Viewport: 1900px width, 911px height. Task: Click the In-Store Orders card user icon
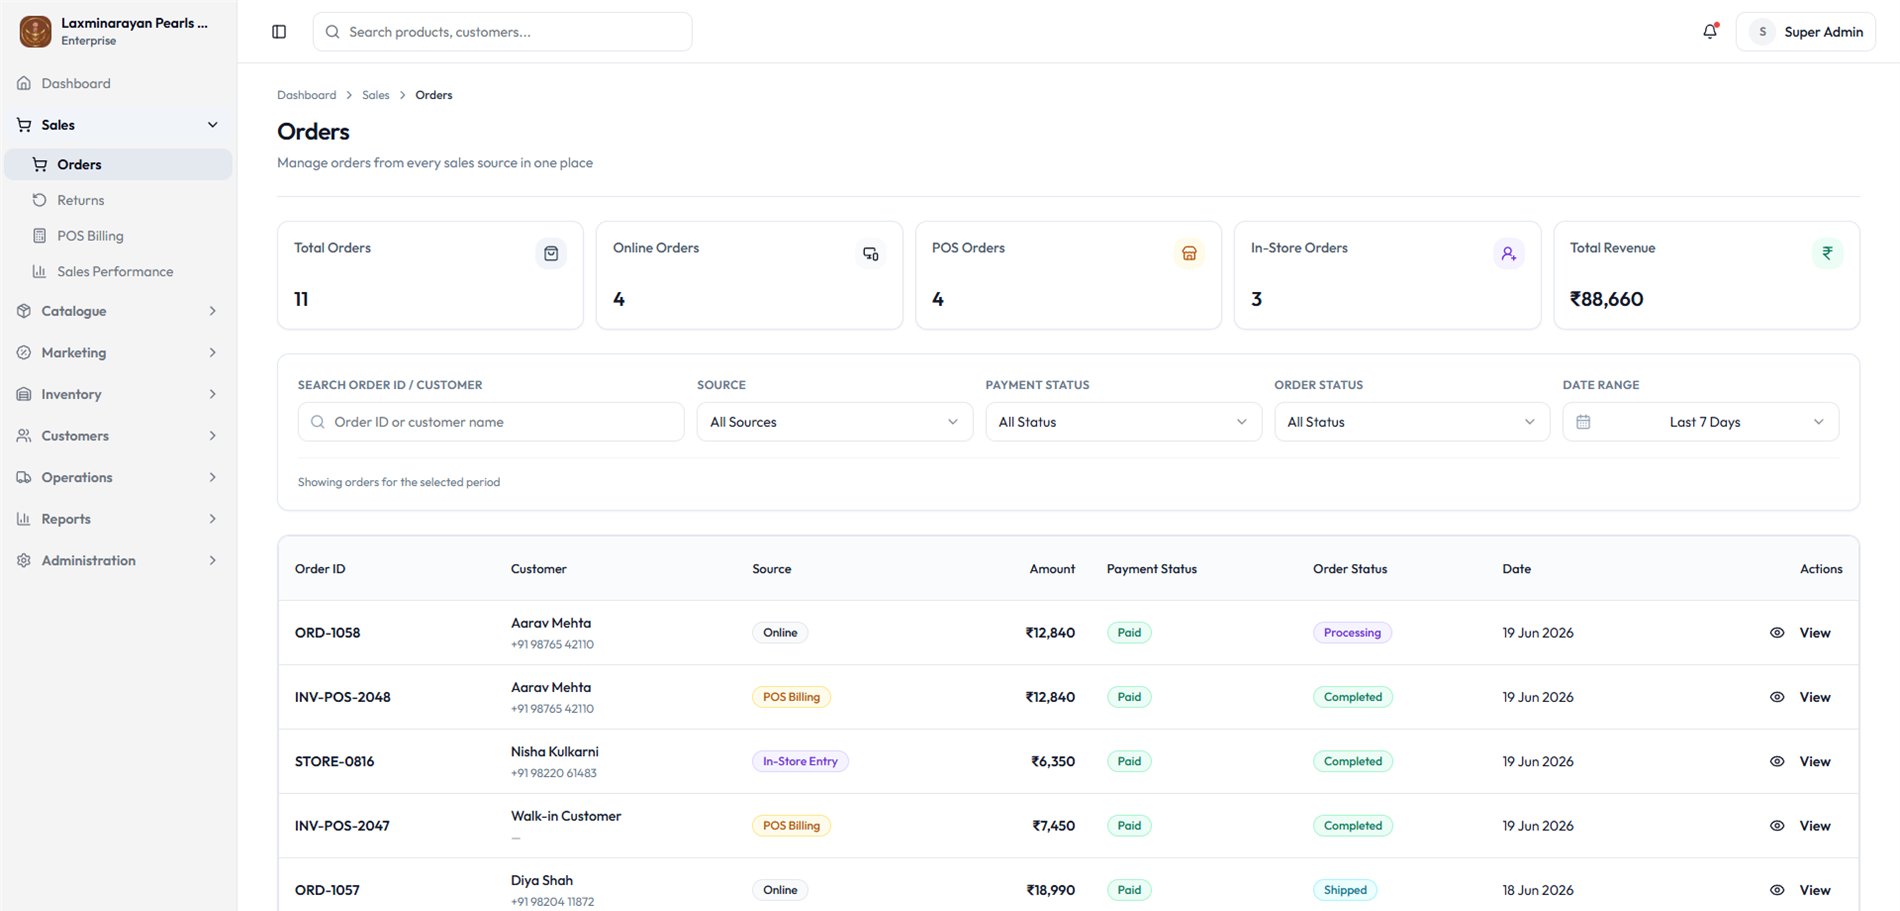1508,254
